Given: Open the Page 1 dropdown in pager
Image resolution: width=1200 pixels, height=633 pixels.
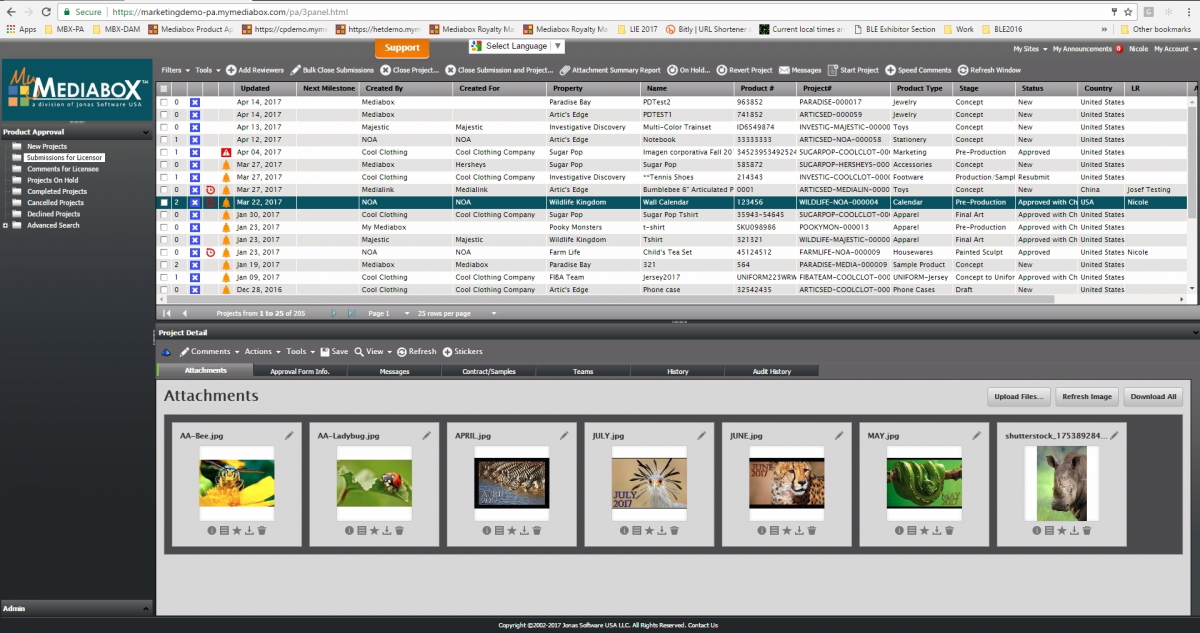Looking at the screenshot, I should pyautogui.click(x=388, y=313).
